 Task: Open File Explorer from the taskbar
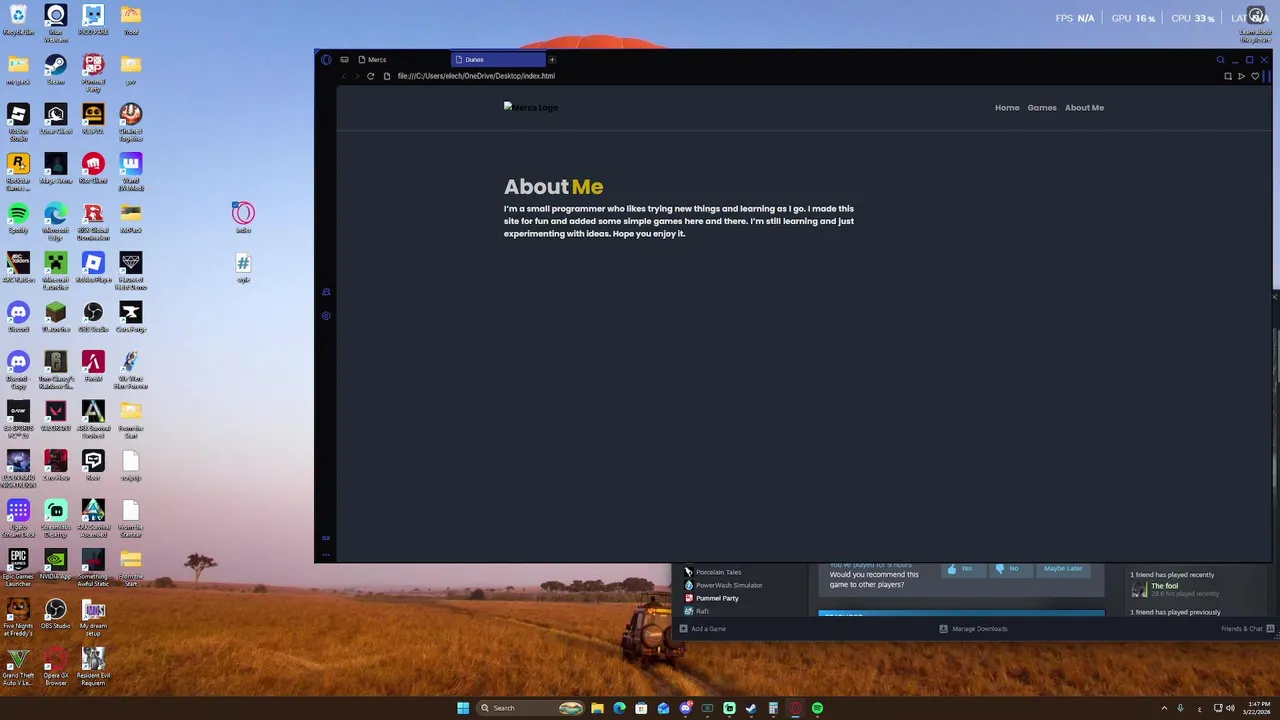click(x=597, y=708)
